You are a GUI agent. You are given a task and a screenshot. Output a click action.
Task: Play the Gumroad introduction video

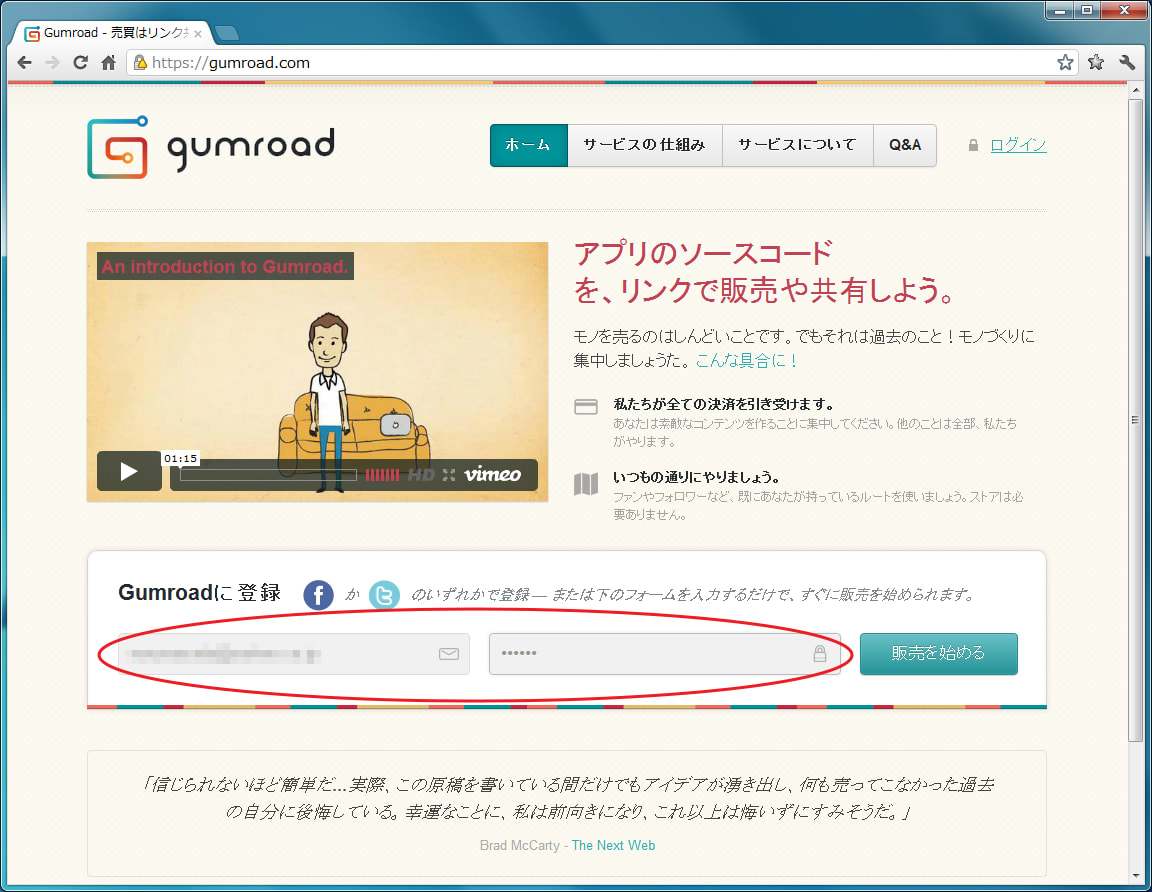tap(129, 472)
